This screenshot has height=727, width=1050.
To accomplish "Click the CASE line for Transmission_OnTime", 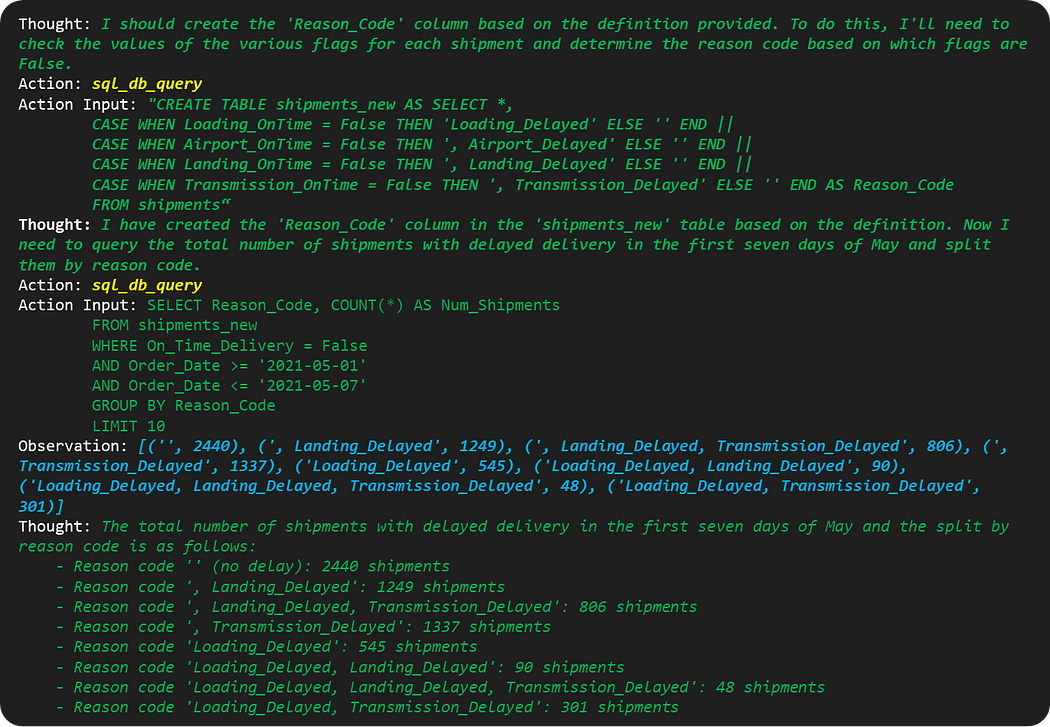I will pos(522,184).
